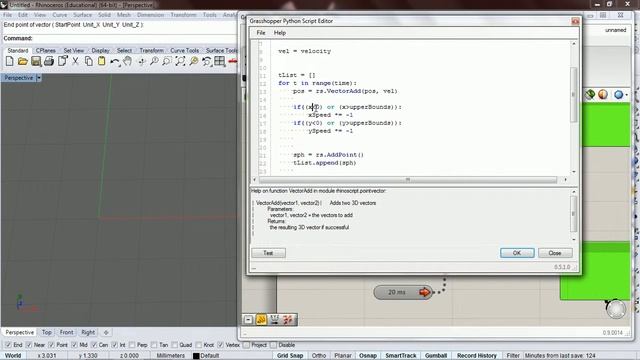Click the code editor vertical scrollbar
Viewport: 640px width, 360px height.
click(573, 95)
